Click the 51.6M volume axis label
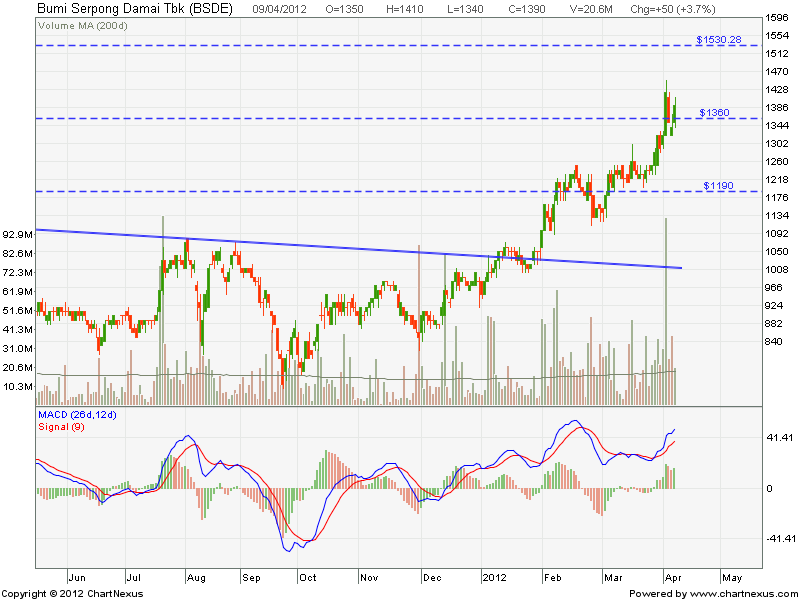The height and width of the screenshot is (600, 800). pos(18,310)
